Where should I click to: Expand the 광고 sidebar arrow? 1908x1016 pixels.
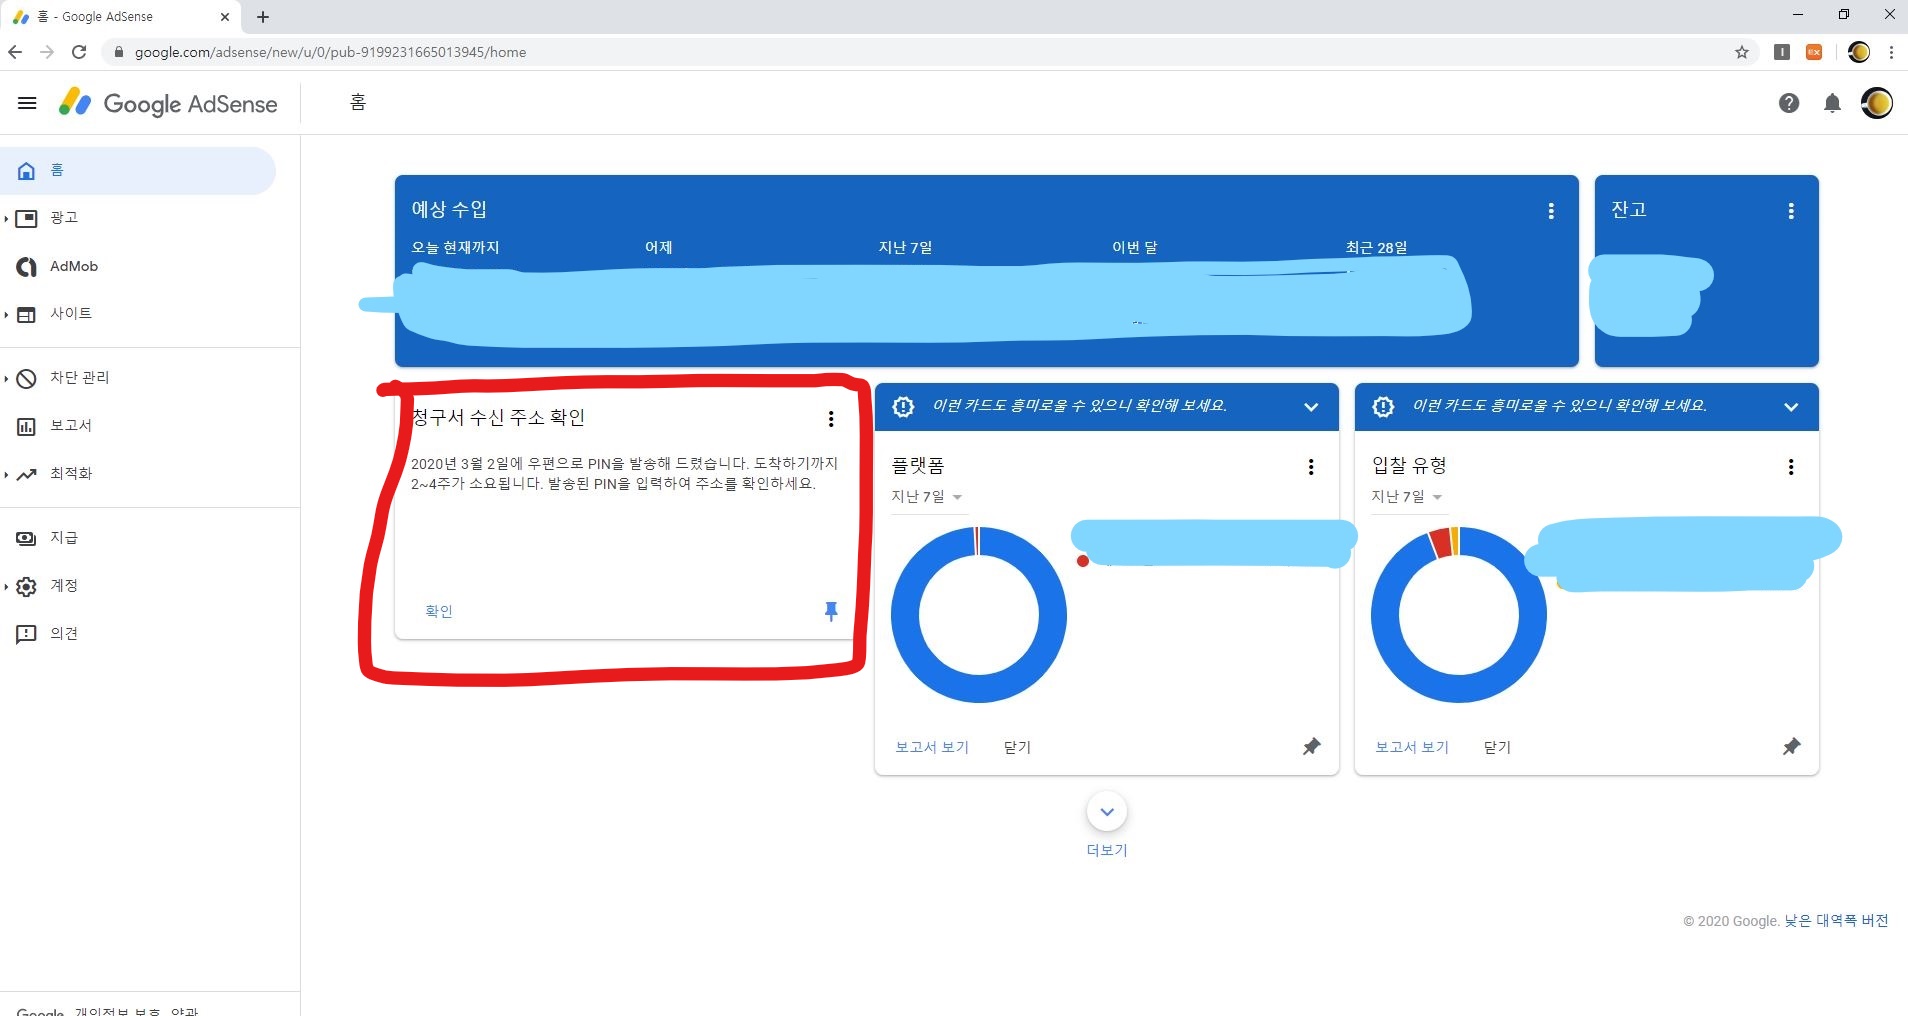pyautogui.click(x=6, y=218)
